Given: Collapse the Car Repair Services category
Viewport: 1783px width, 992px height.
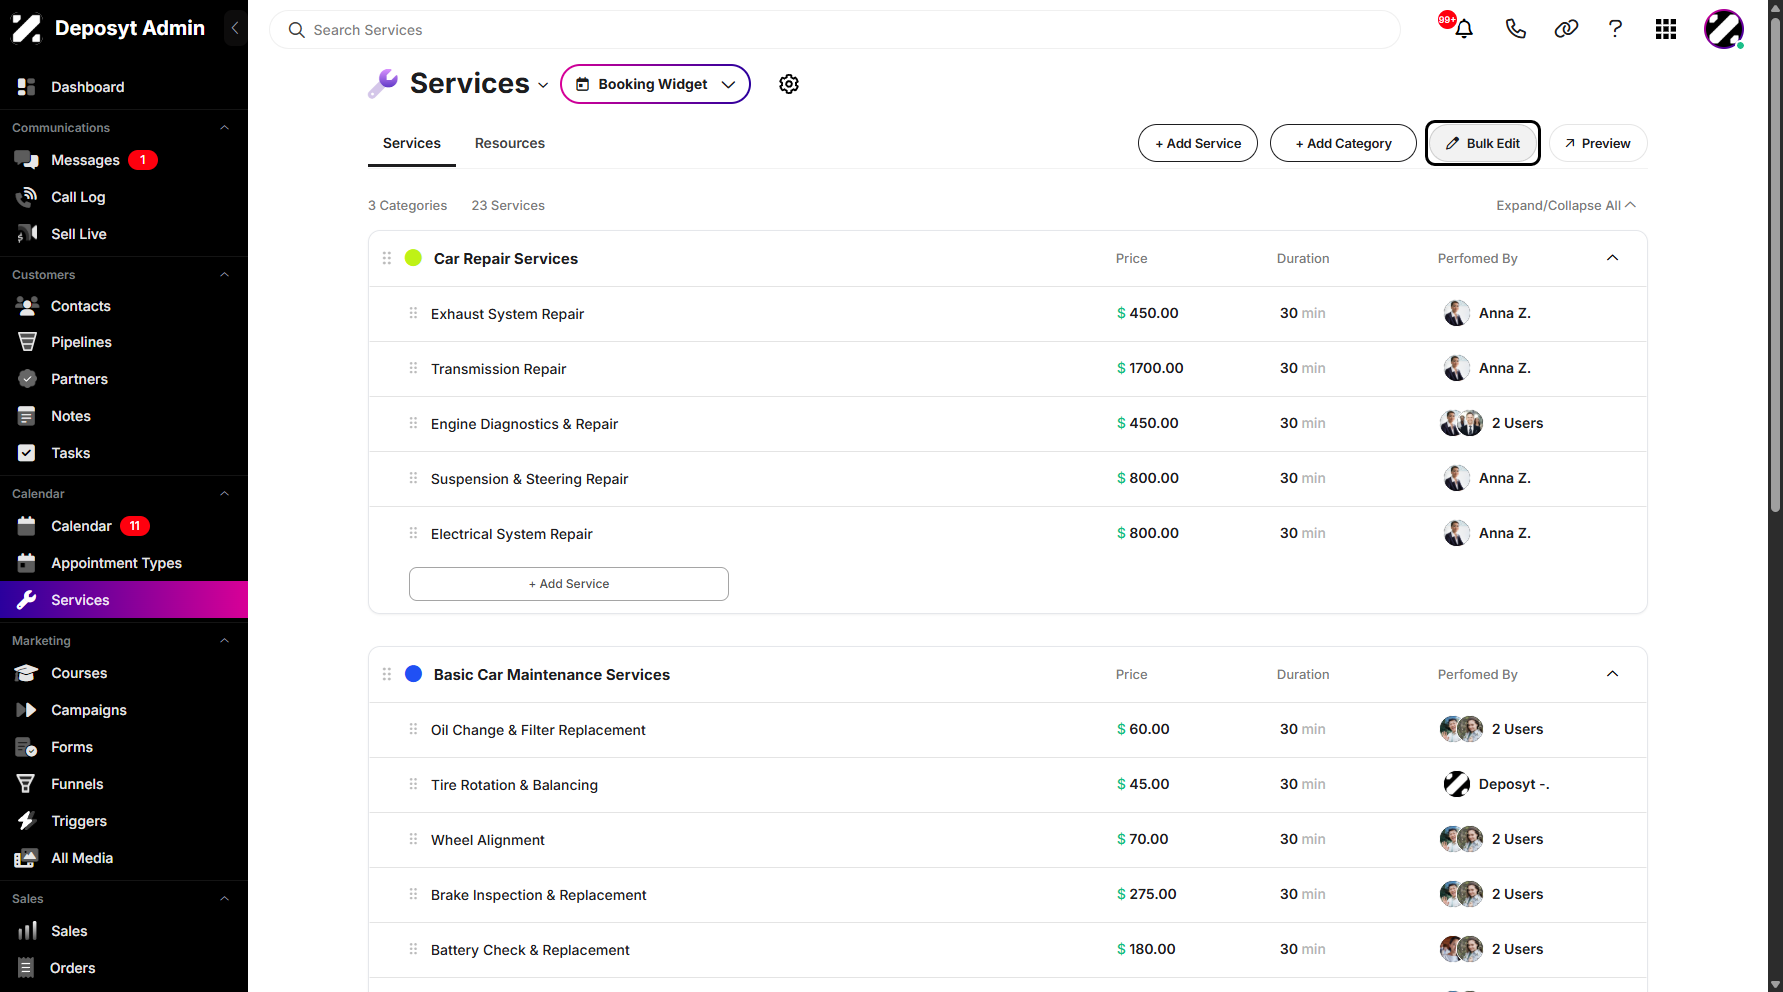Looking at the screenshot, I should [x=1612, y=258].
